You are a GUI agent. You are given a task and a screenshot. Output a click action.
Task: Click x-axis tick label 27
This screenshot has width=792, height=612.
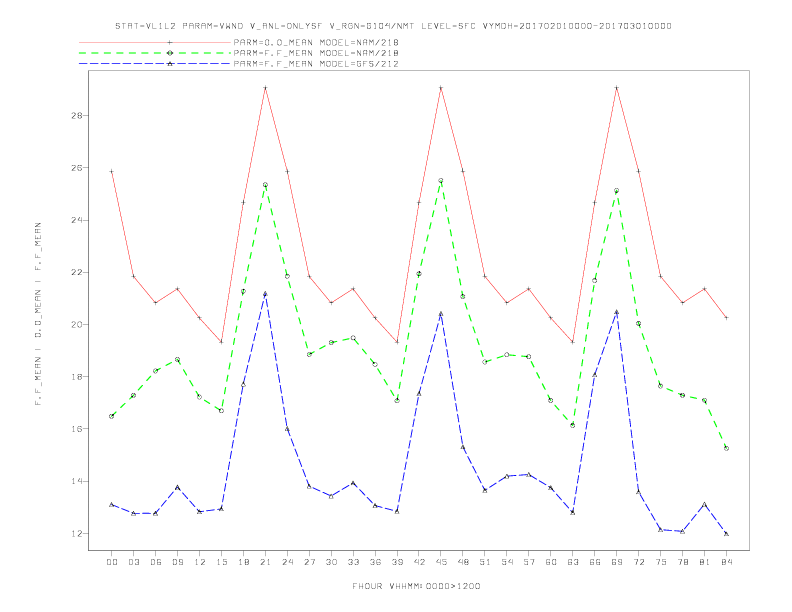pyautogui.click(x=309, y=562)
